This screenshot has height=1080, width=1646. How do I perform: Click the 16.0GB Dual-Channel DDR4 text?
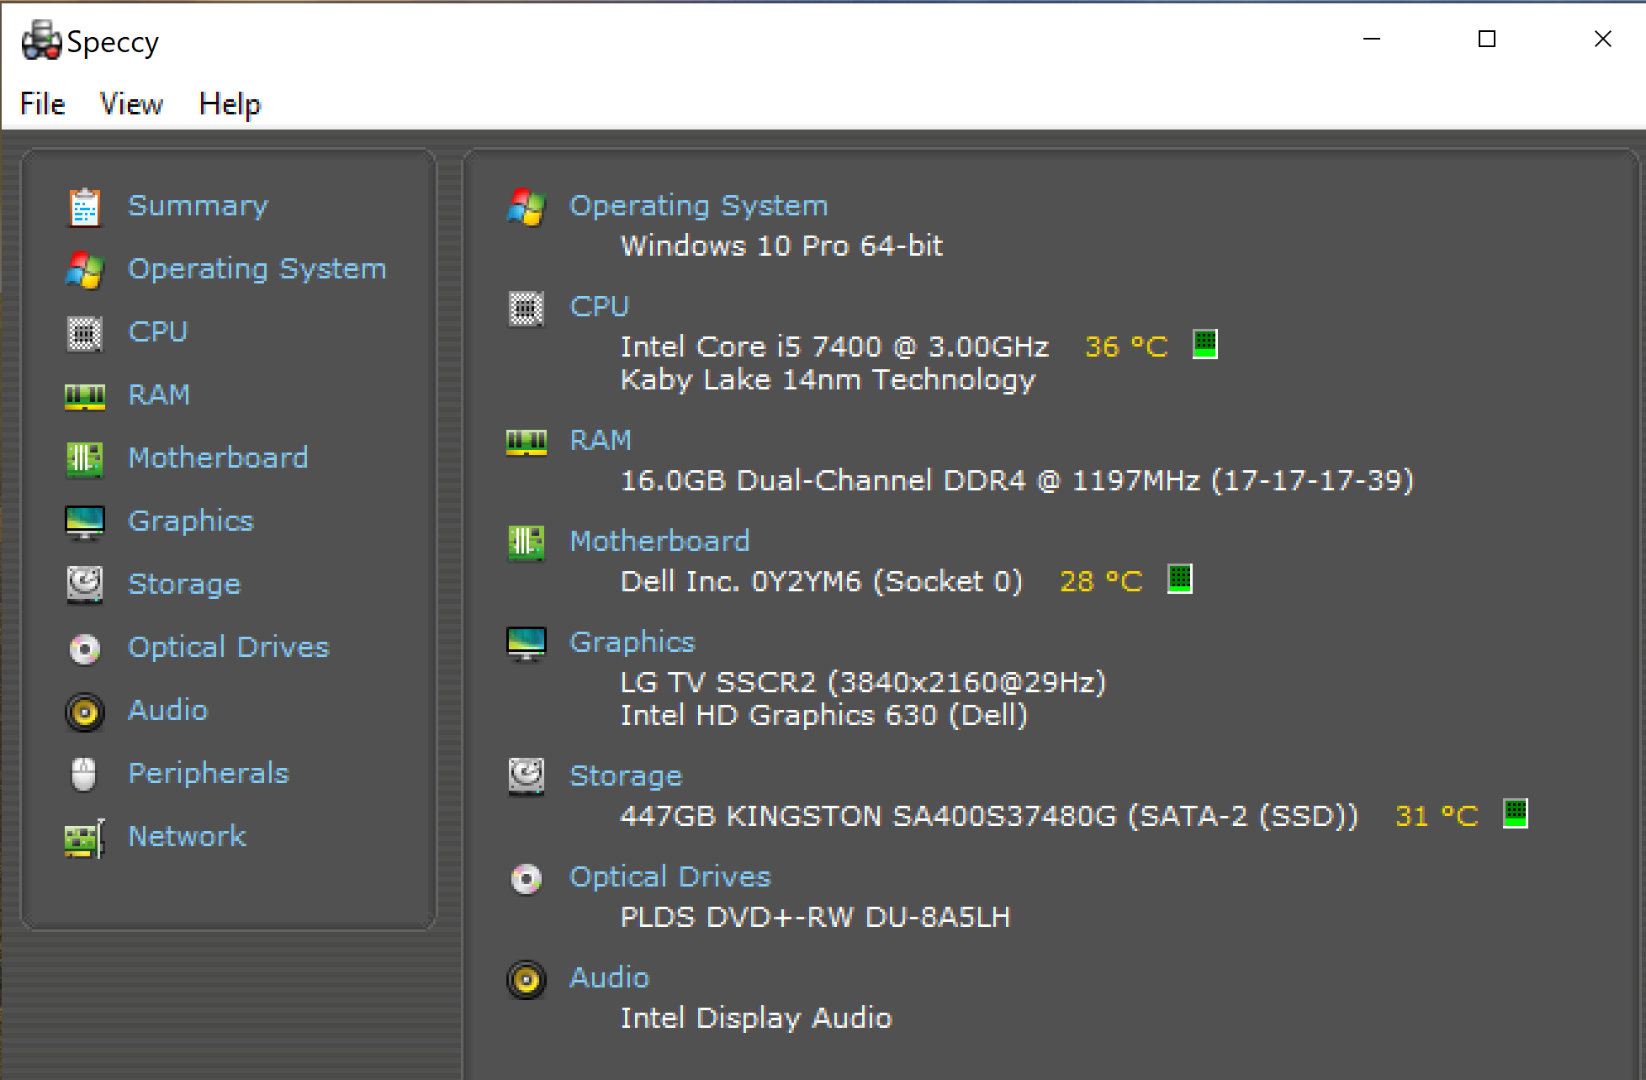pos(1017,481)
